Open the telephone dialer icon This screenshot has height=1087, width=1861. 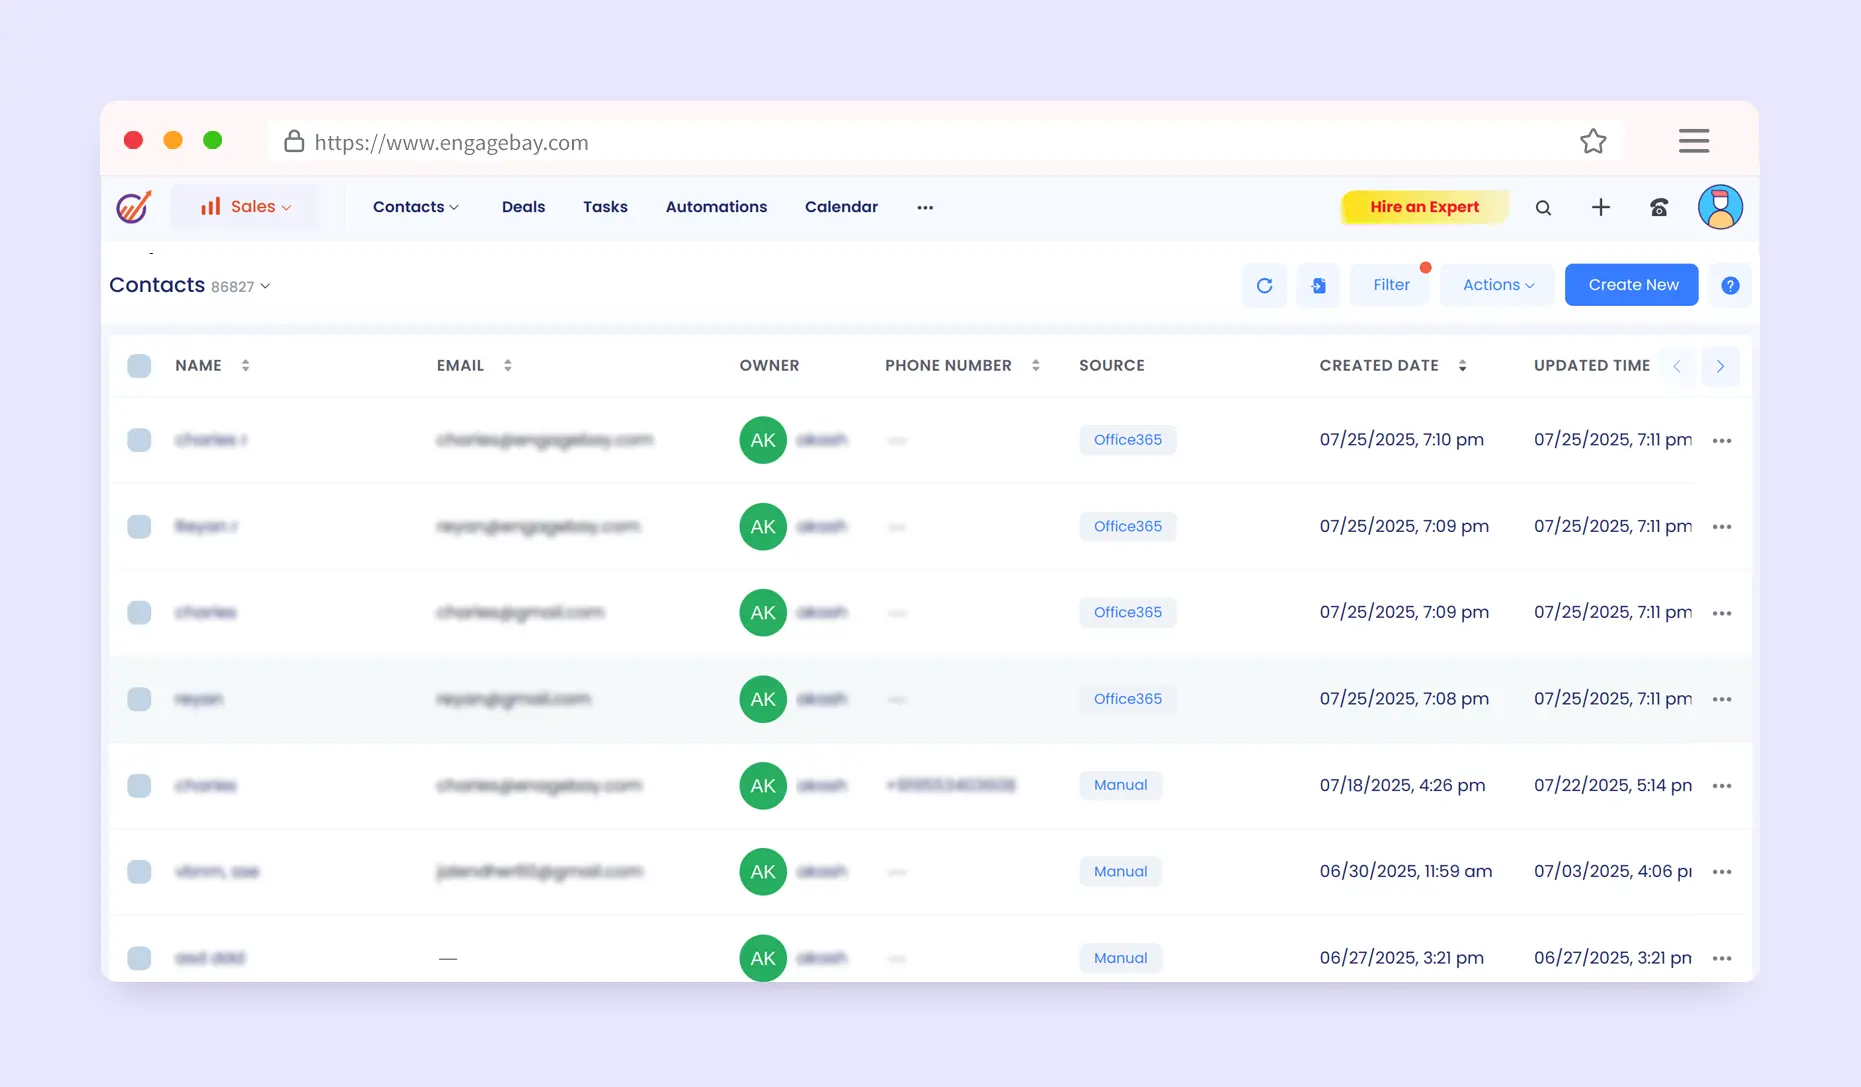[1658, 208]
